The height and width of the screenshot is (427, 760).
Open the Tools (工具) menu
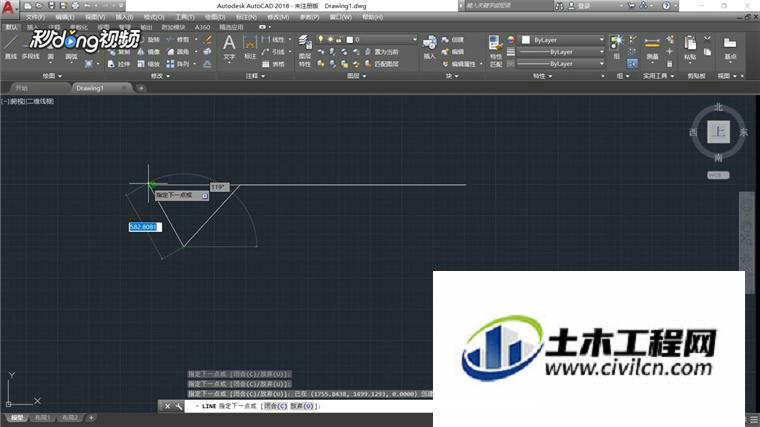[x=185, y=17]
